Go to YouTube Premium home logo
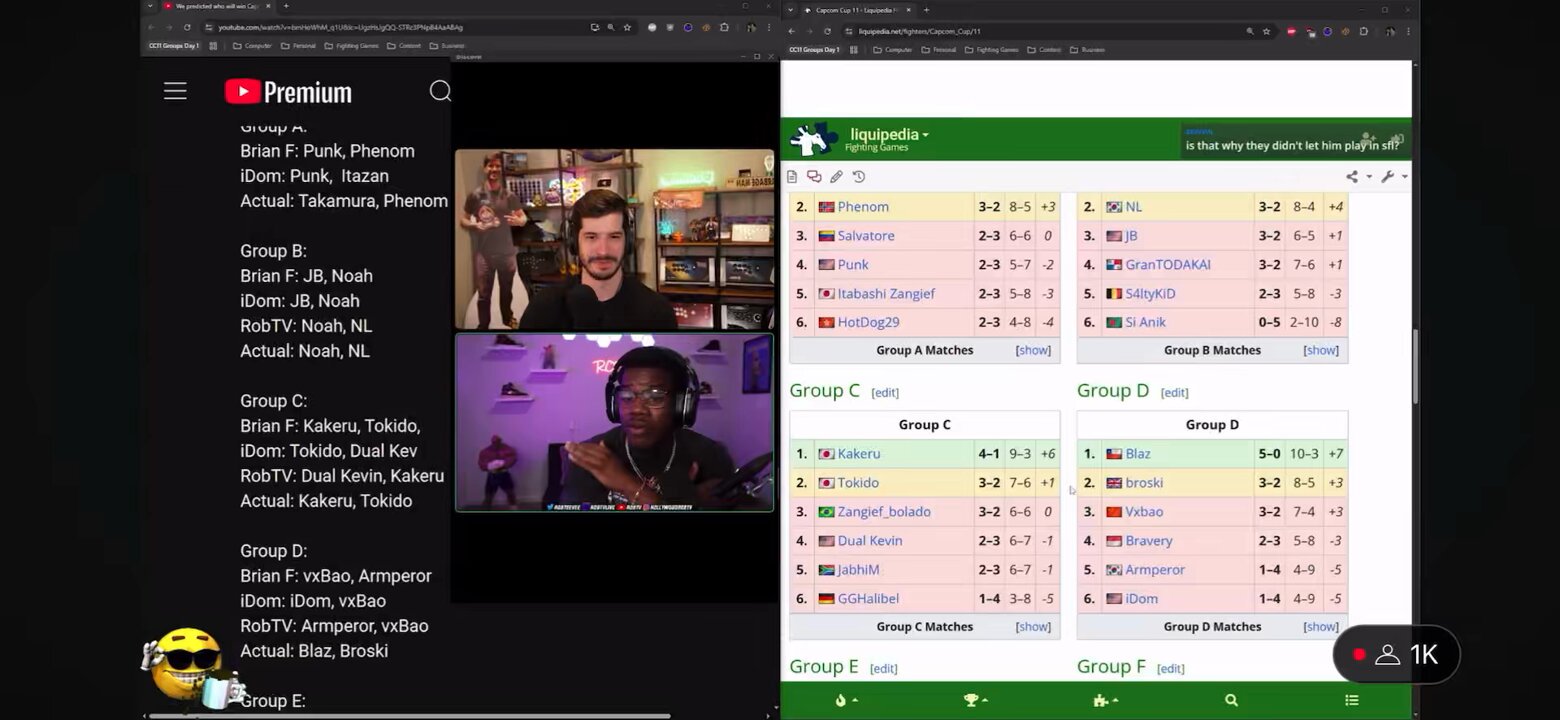The height and width of the screenshot is (720, 1560). [x=288, y=92]
